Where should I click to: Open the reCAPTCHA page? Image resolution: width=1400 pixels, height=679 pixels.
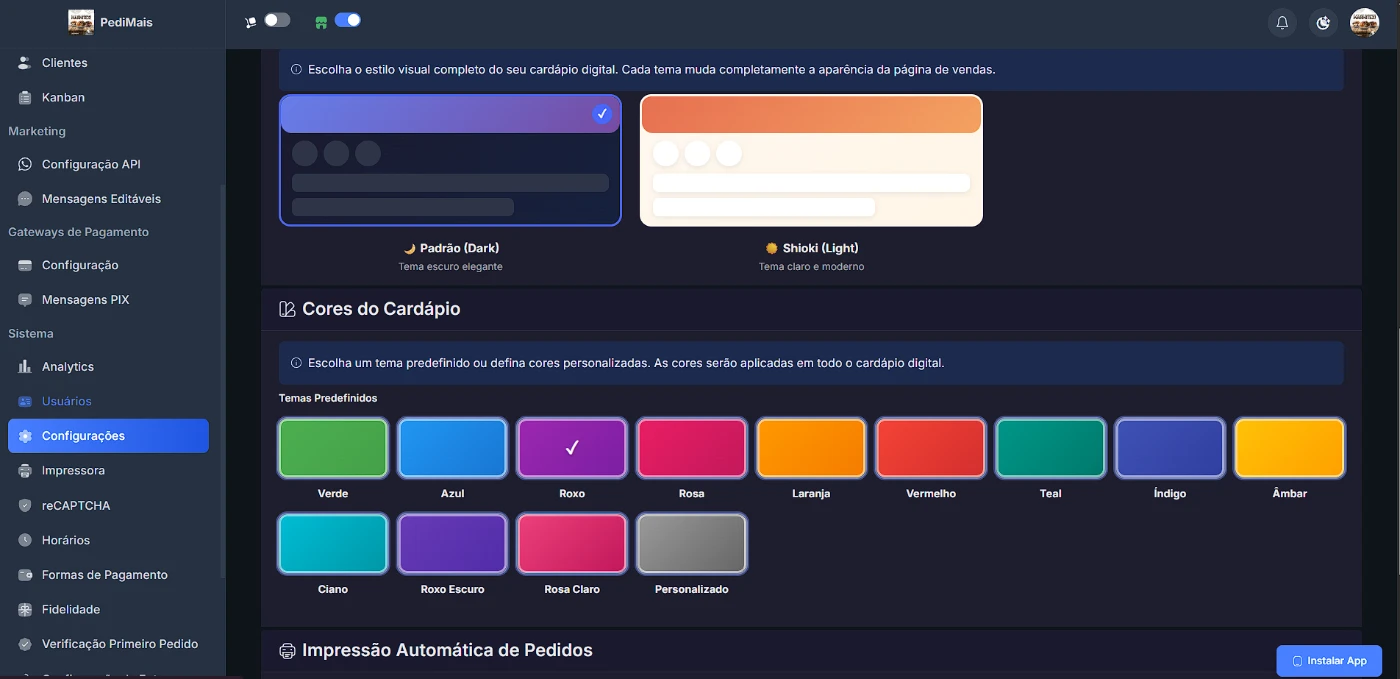click(76, 506)
